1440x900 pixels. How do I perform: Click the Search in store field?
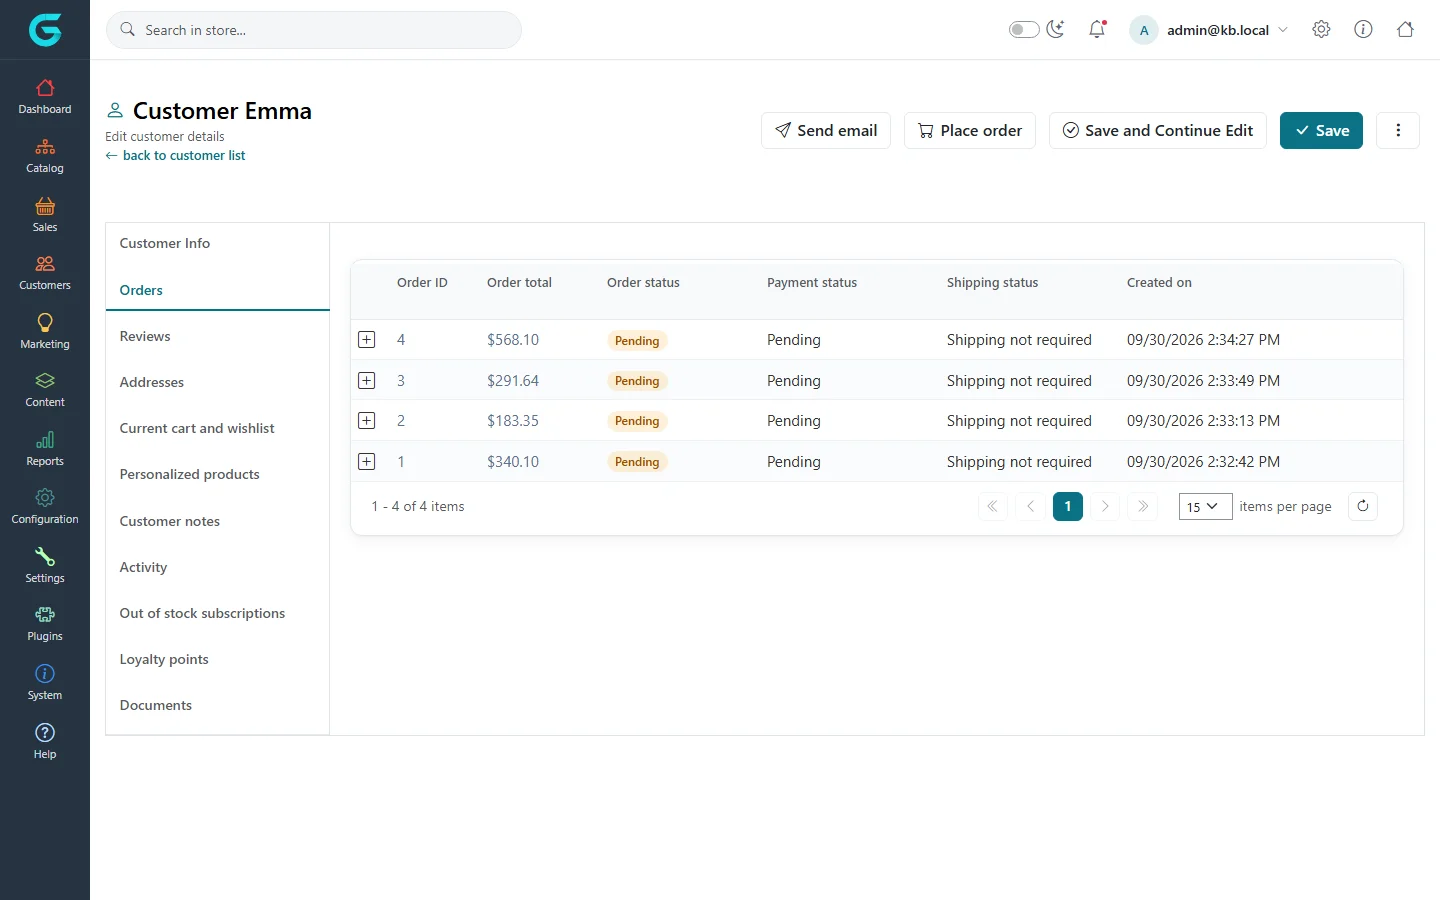314,30
